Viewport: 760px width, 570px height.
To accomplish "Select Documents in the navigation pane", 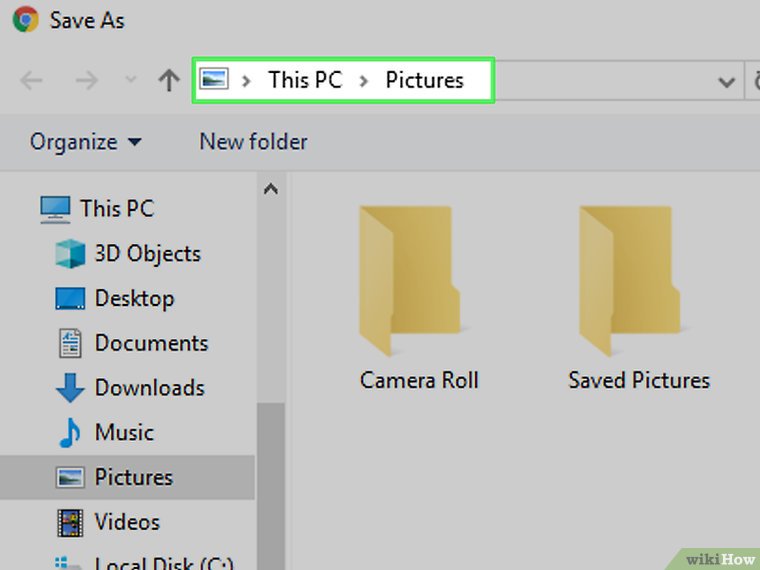I will [151, 343].
